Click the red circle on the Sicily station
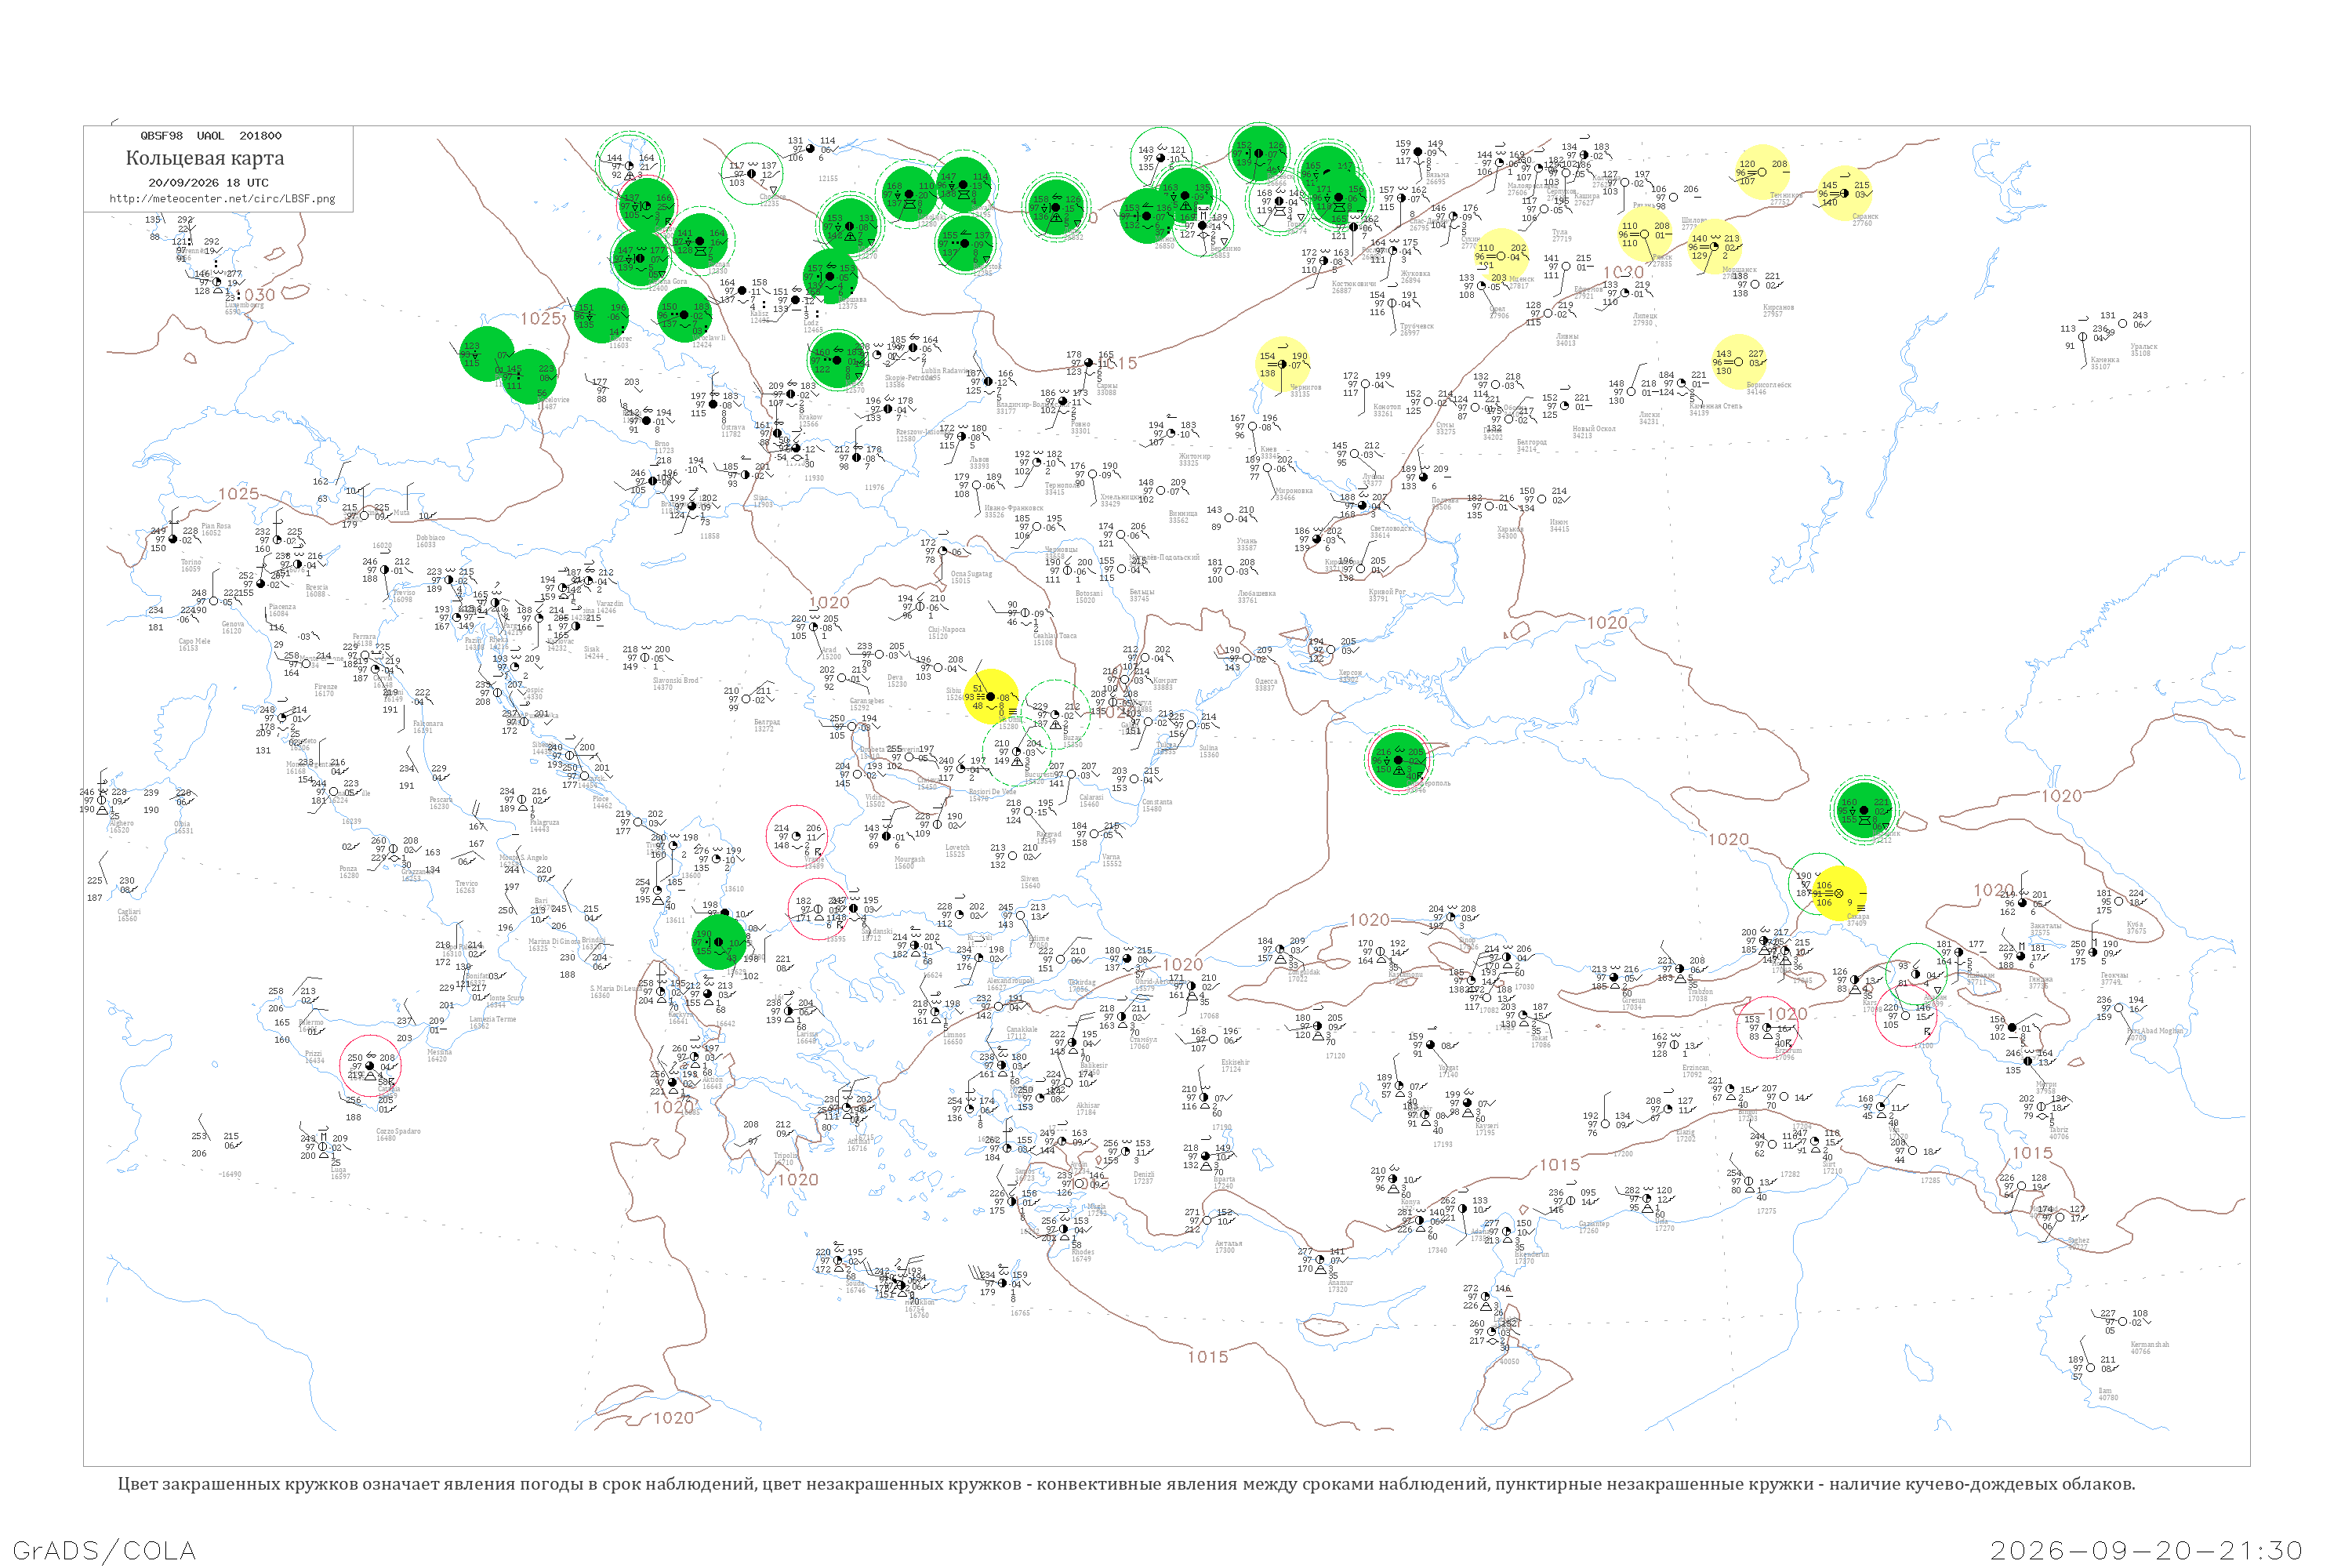The width and height of the screenshot is (2352, 1568). point(370,1066)
